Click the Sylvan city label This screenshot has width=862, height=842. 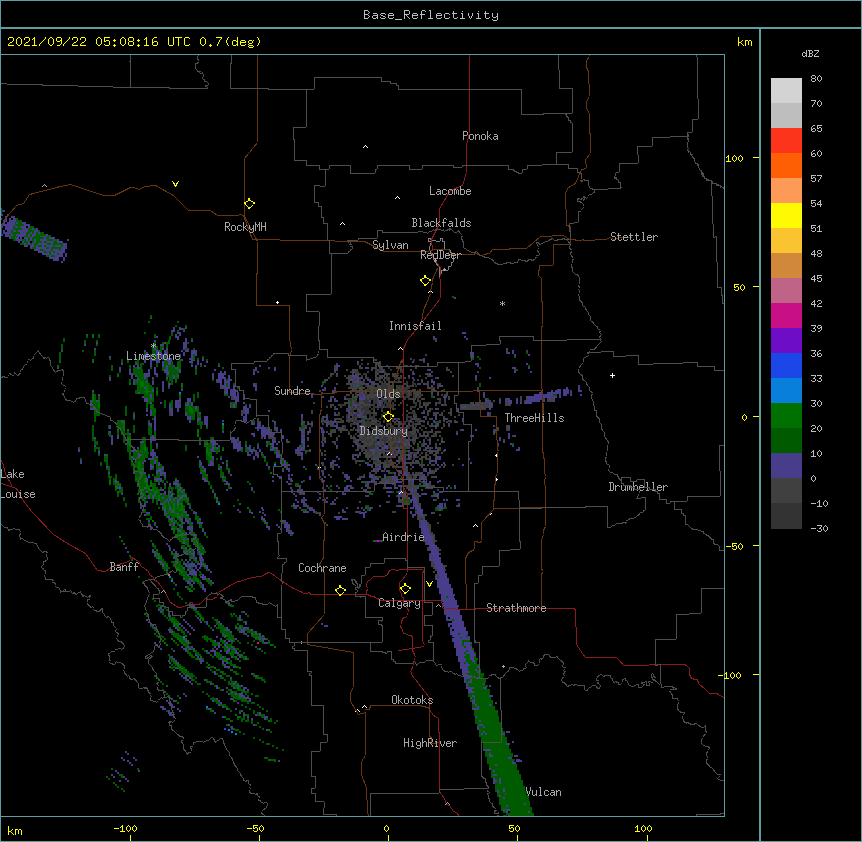coord(390,245)
